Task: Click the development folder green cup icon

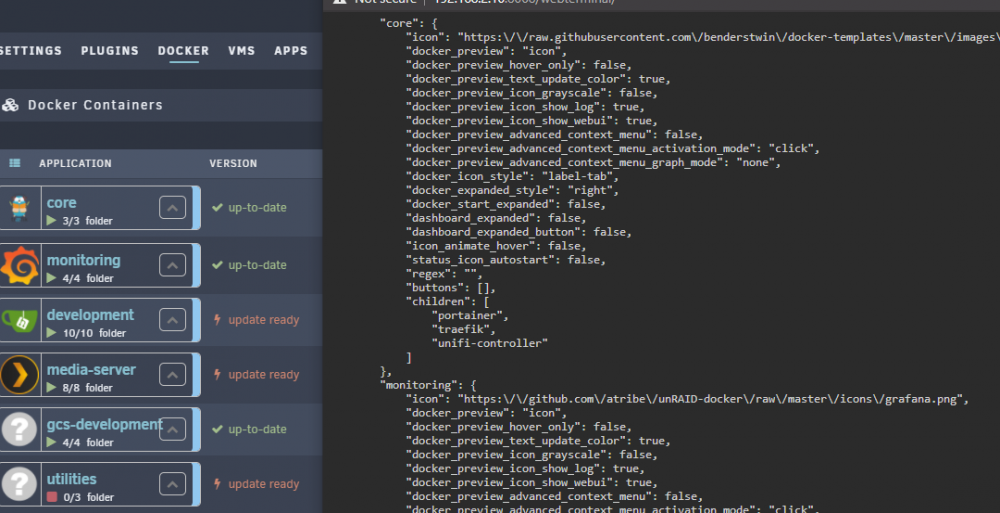Action: point(19,320)
